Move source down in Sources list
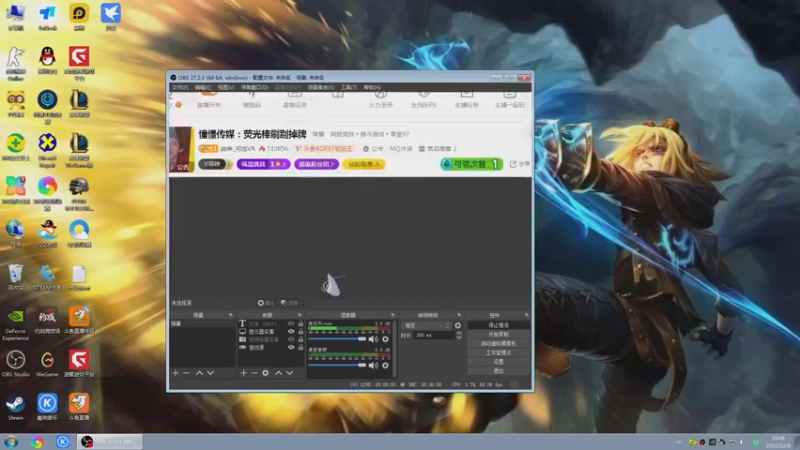The image size is (800, 450). click(289, 373)
